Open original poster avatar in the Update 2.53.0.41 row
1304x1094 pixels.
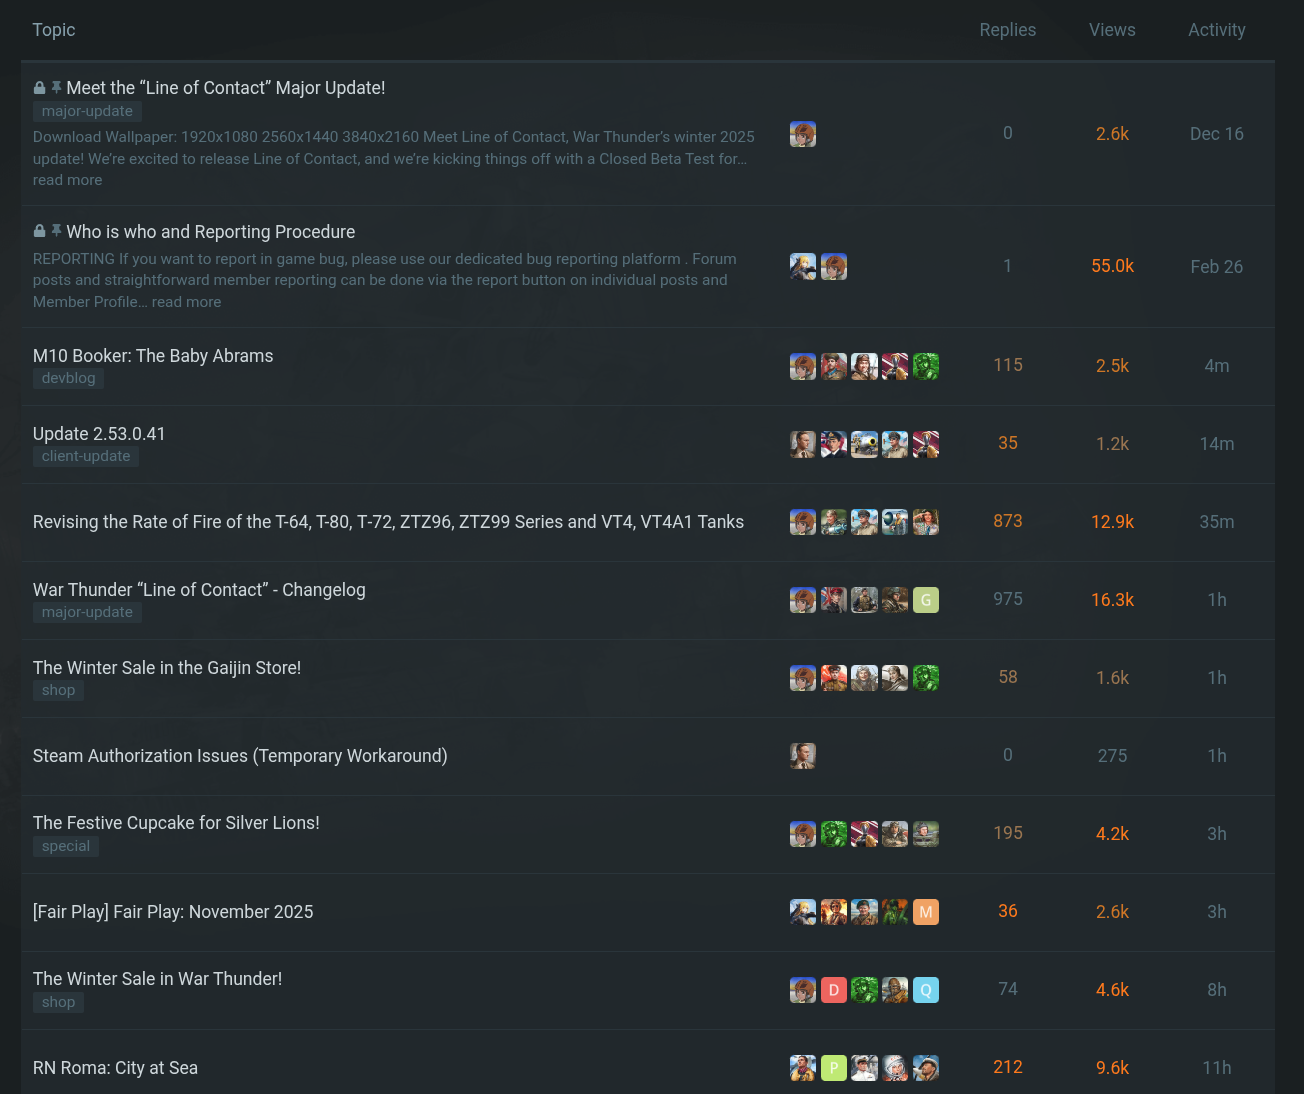(x=803, y=444)
